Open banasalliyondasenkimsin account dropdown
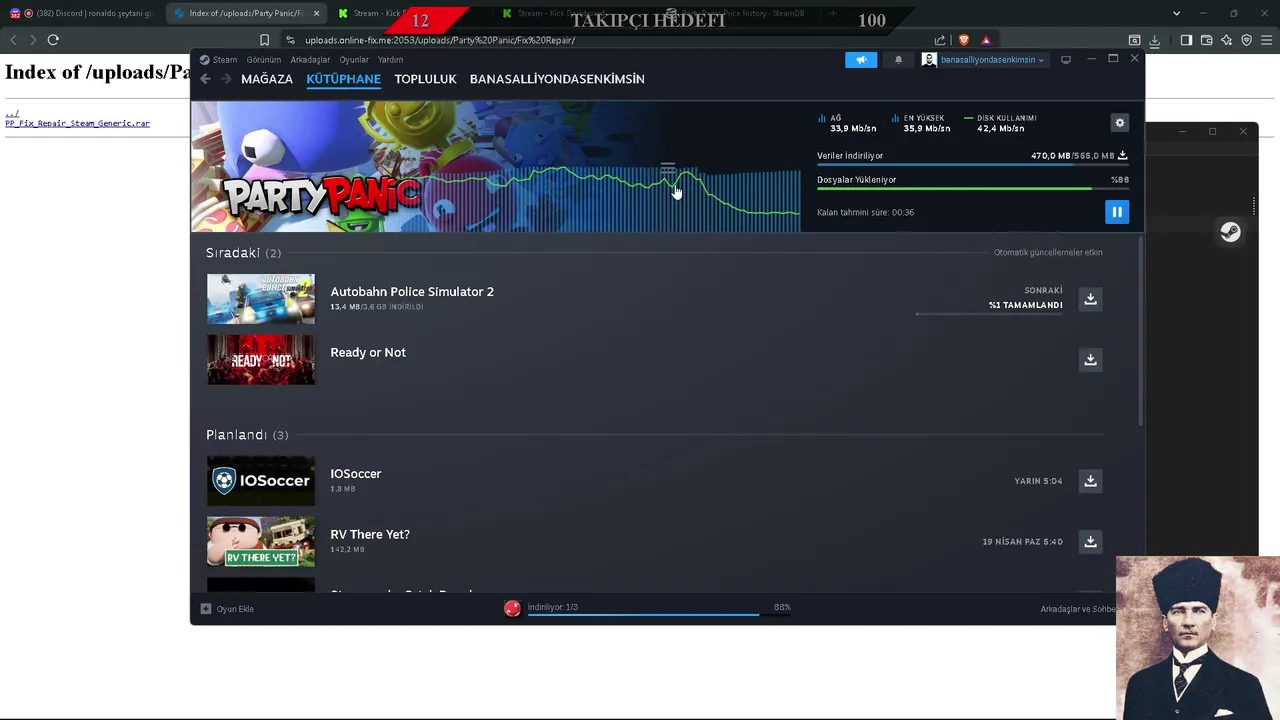Viewport: 1280px width, 720px height. coord(983,60)
